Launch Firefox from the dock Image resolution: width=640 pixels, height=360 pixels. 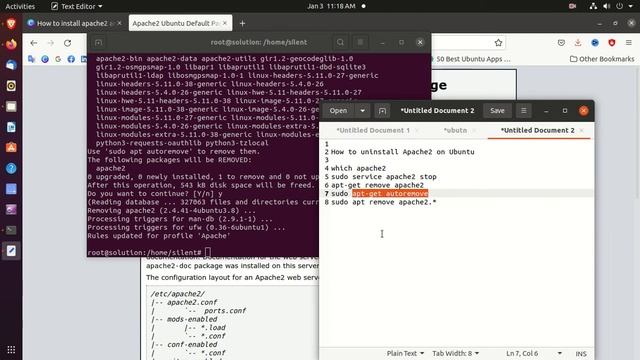coord(11,44)
